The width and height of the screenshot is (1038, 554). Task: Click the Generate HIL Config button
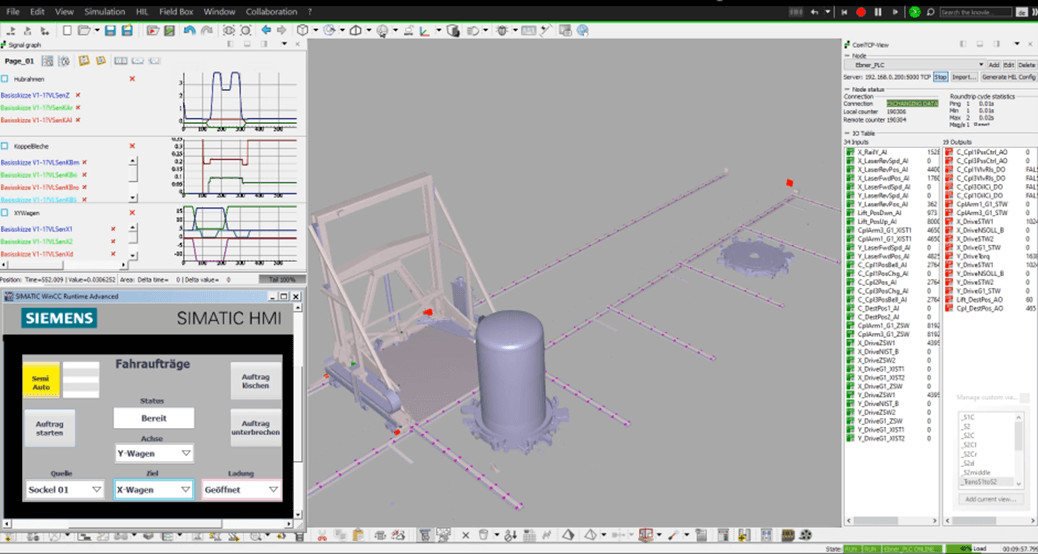1008,77
